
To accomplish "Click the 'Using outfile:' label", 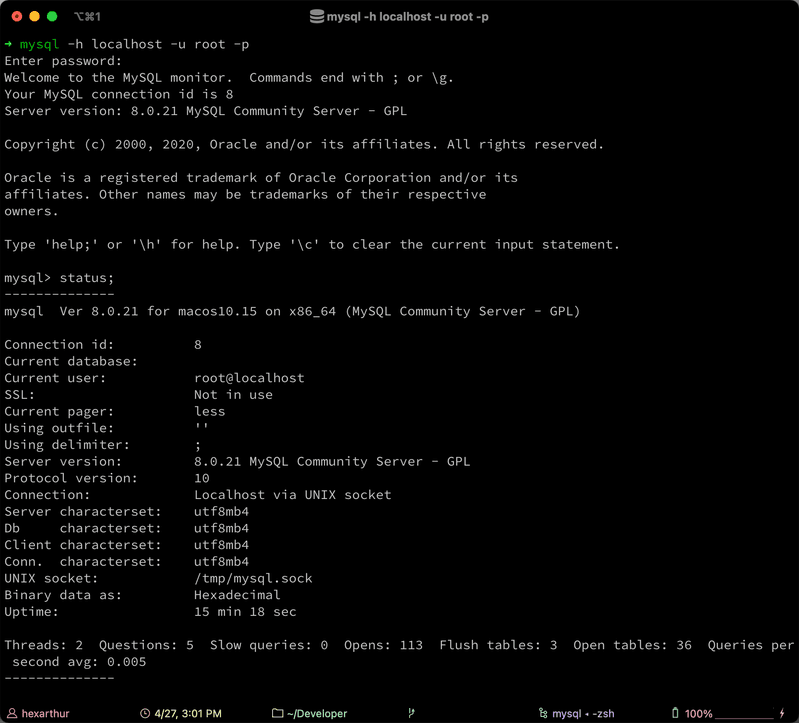I will point(59,429).
